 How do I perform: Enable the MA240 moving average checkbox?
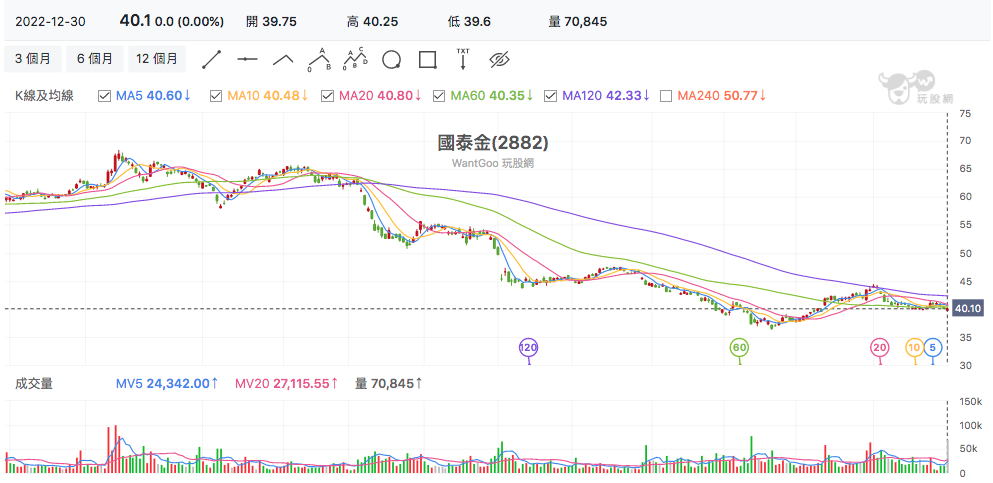[666, 96]
